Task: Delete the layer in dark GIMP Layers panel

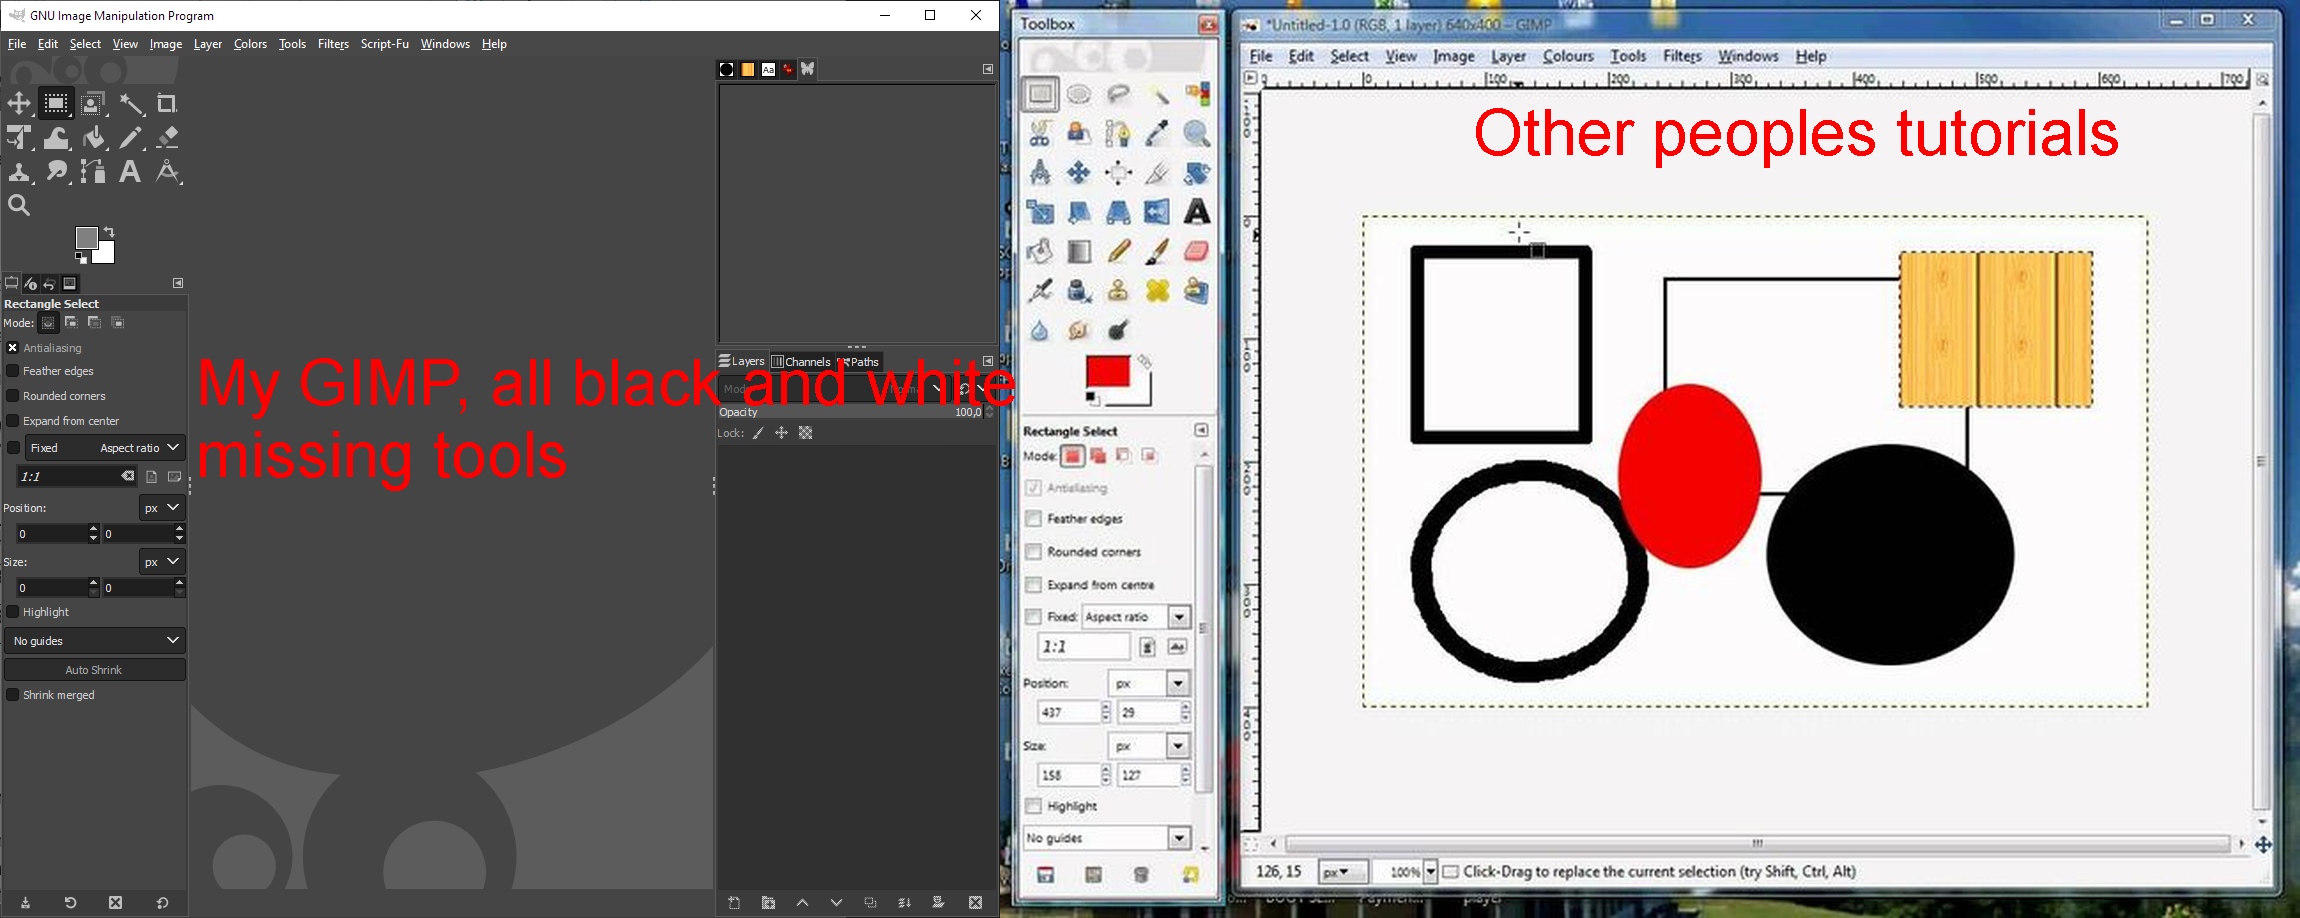Action: click(x=975, y=903)
